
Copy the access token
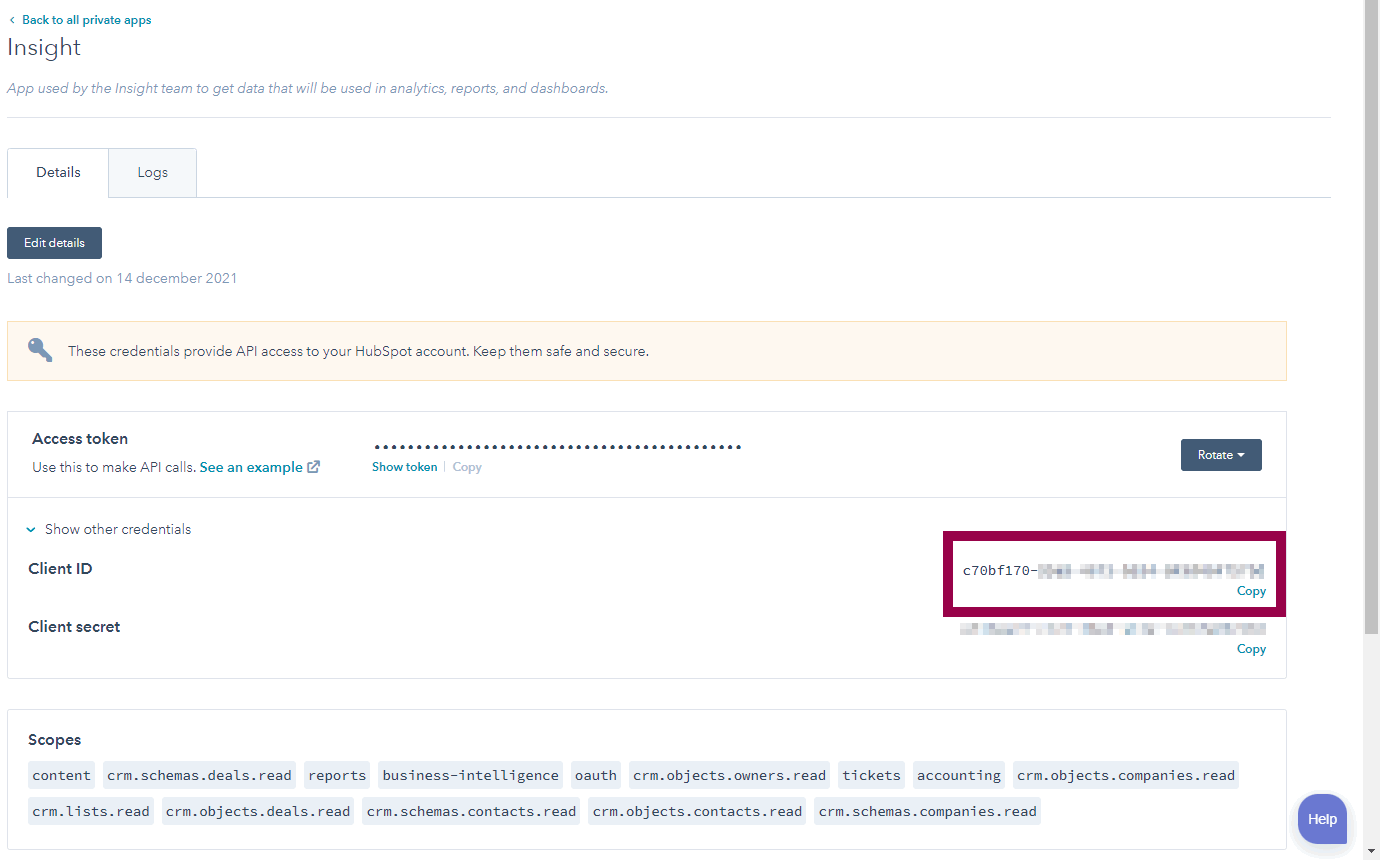click(466, 467)
